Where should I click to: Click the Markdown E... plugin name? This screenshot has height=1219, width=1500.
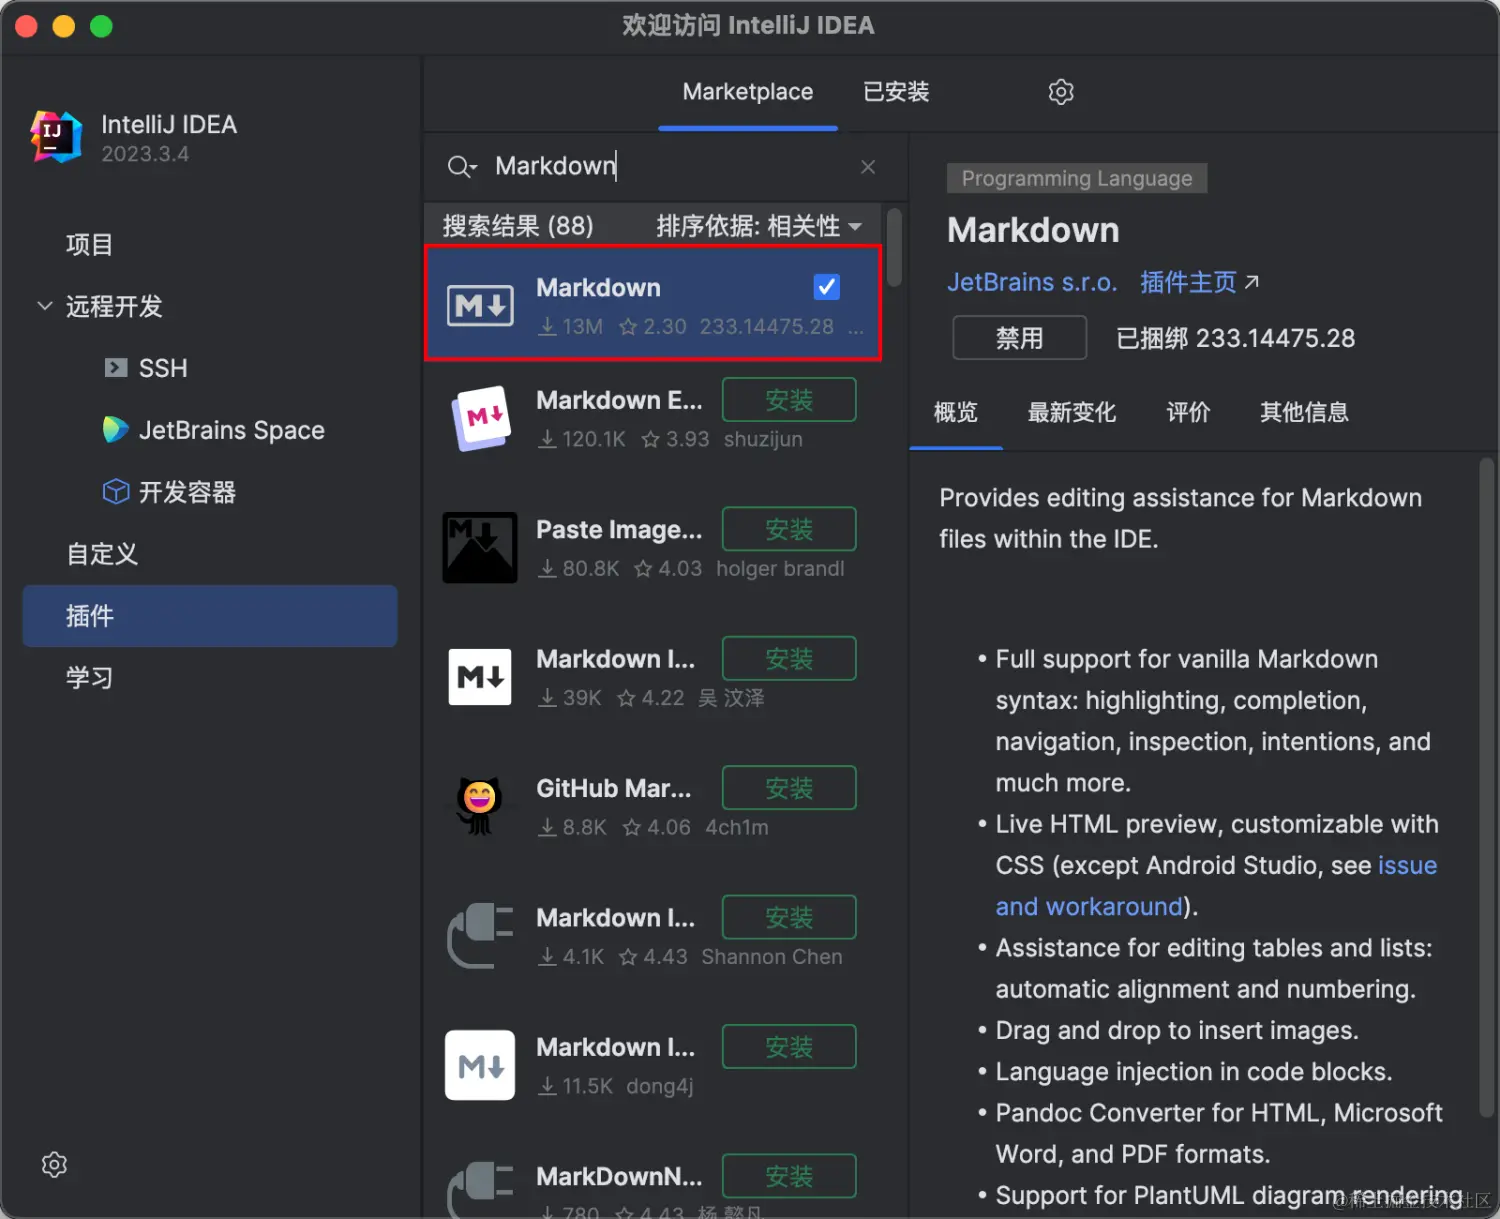(x=619, y=400)
